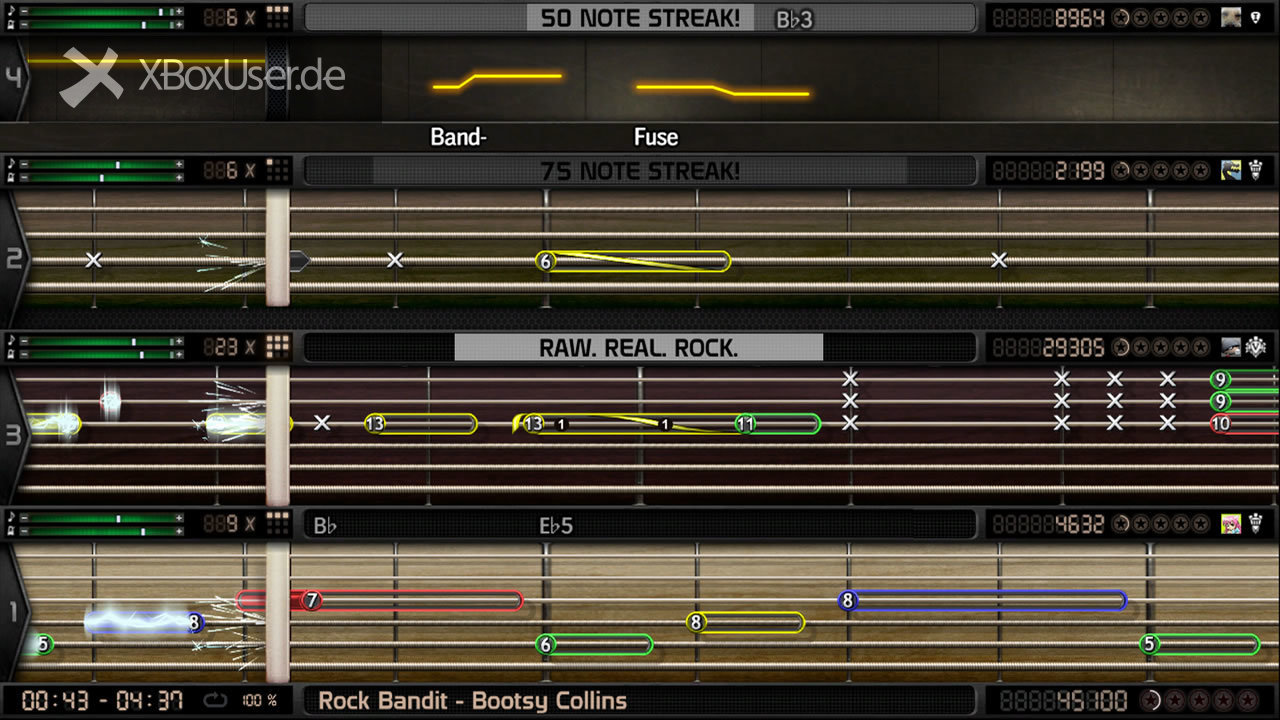
Task: Click the RAW. REAL. ROCK. banner
Action: point(639,348)
